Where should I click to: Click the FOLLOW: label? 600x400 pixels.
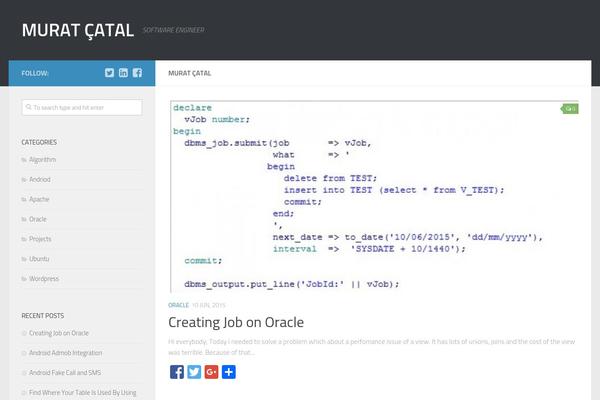35,73
